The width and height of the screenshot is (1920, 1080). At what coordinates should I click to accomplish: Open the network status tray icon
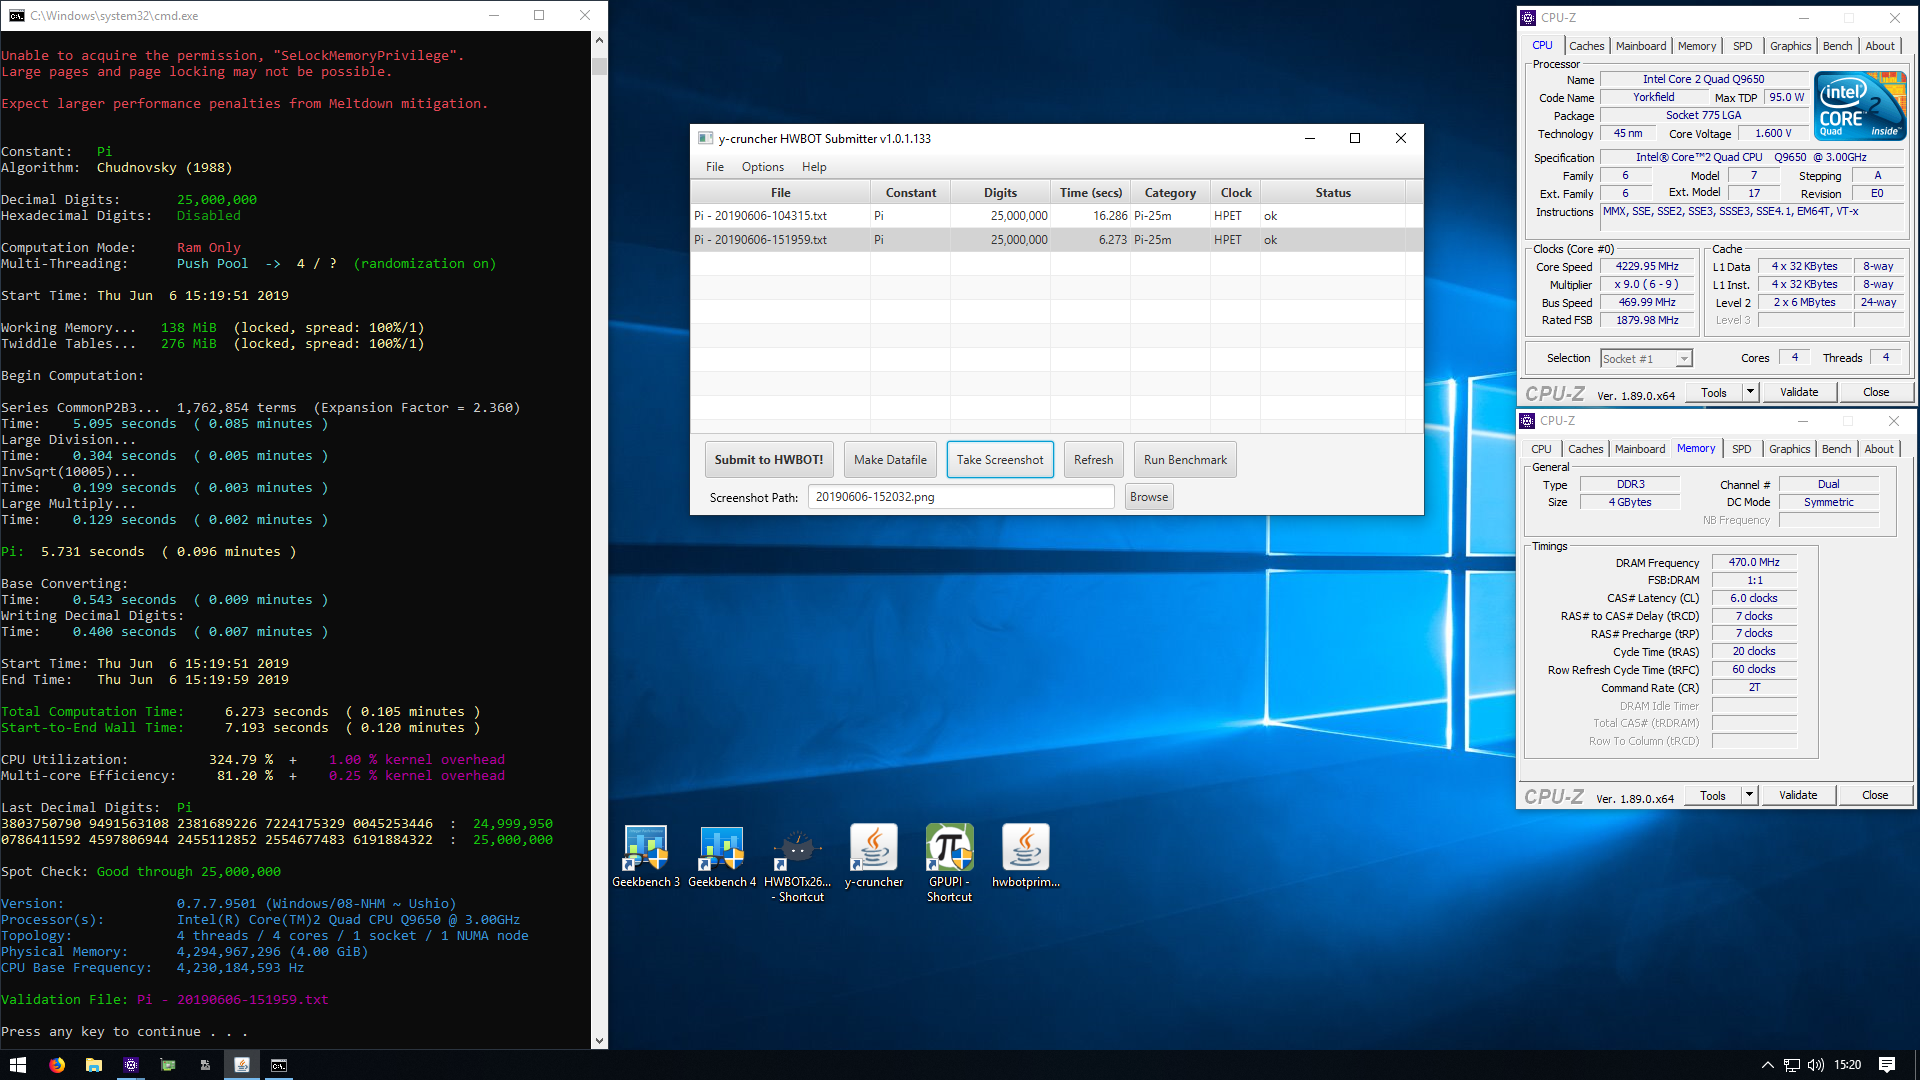click(x=1792, y=1065)
